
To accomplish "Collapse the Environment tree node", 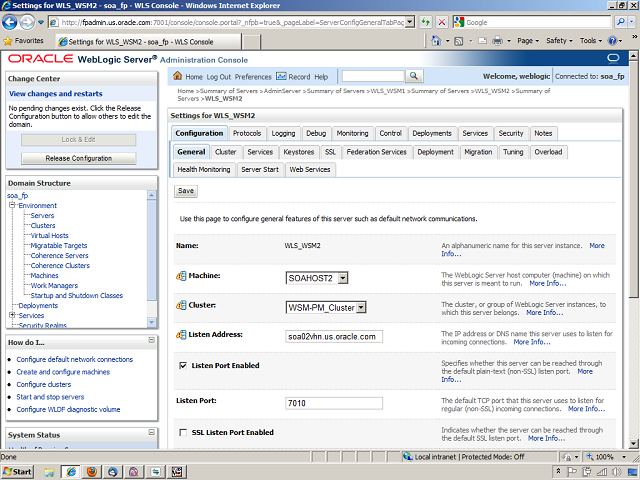I will [x=13, y=205].
